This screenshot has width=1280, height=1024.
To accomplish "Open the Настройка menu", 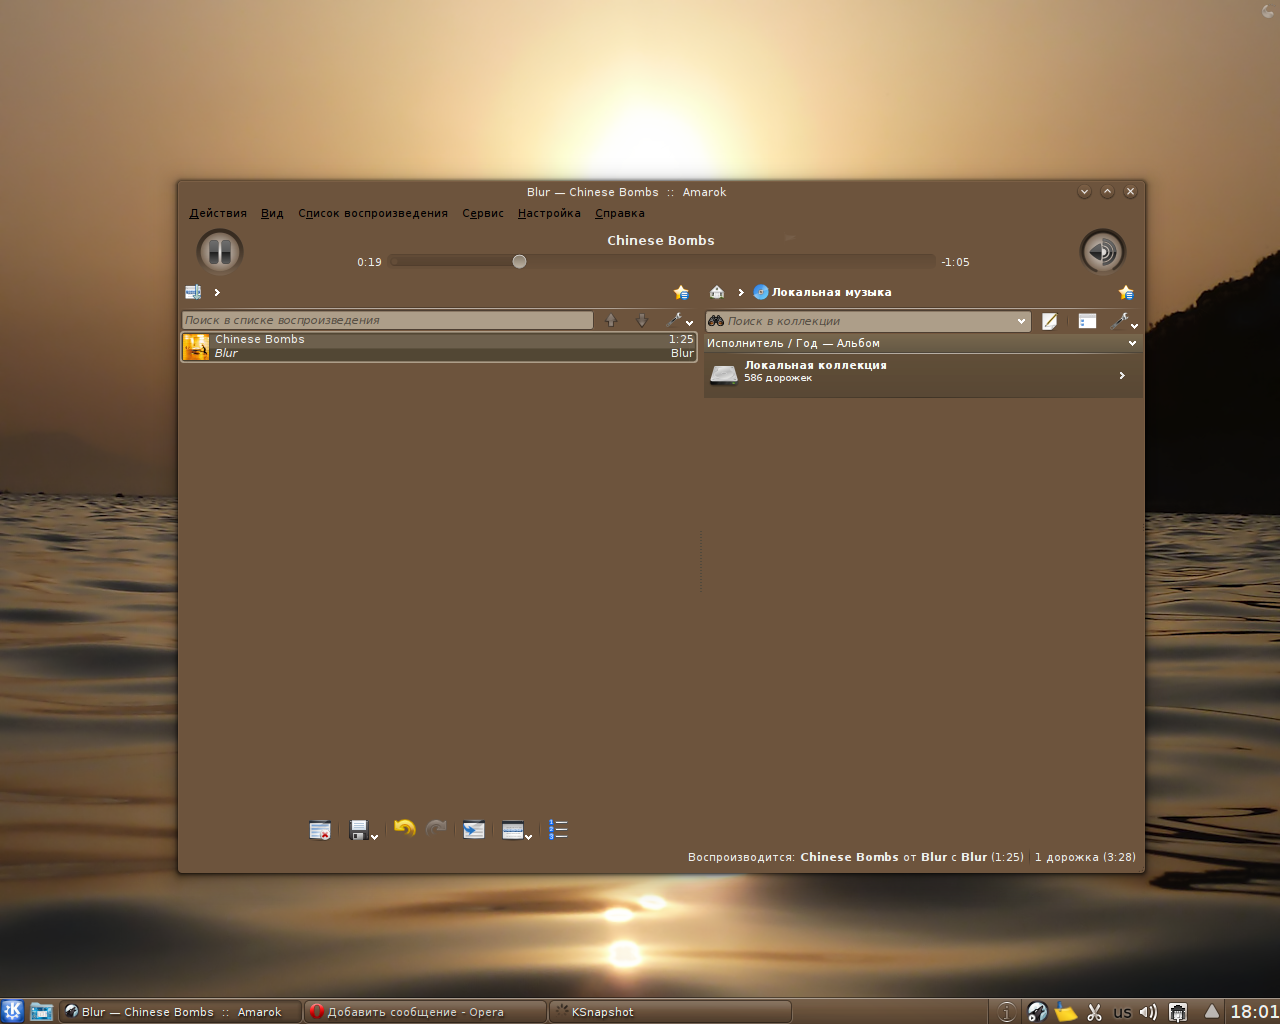I will click(x=549, y=213).
